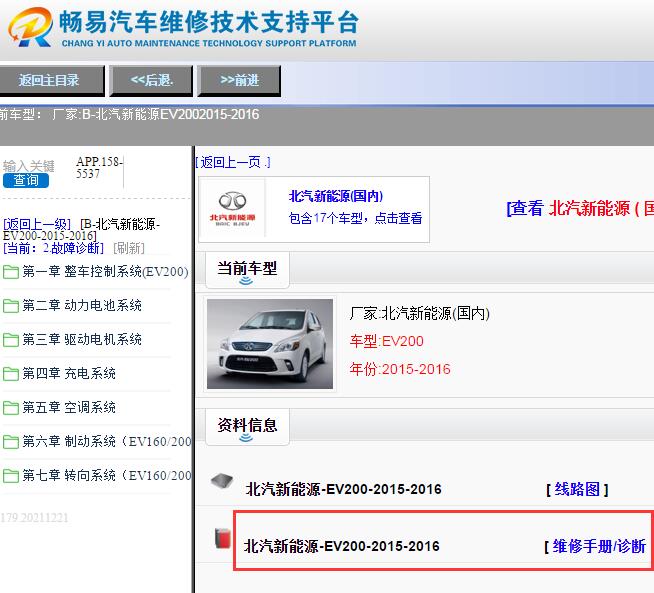This screenshot has height=593, width=654.
Task: Click 车型:EV200 text
Action: click(x=387, y=341)
